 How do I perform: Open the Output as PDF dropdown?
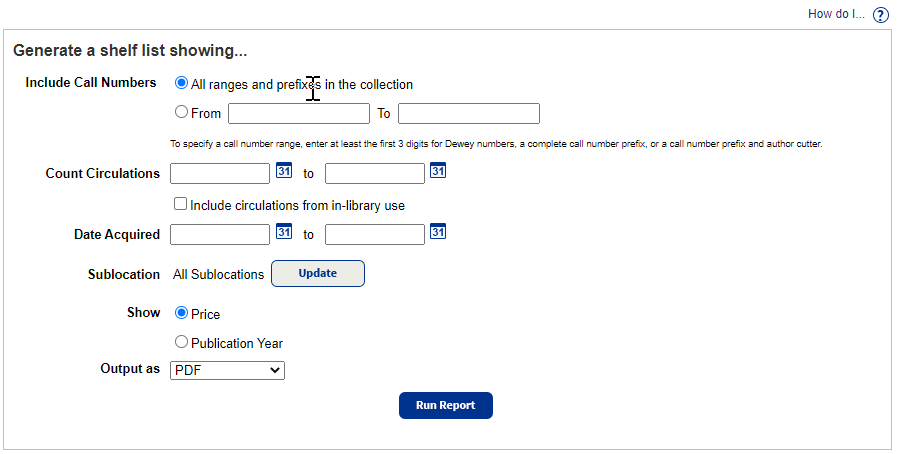coord(227,370)
